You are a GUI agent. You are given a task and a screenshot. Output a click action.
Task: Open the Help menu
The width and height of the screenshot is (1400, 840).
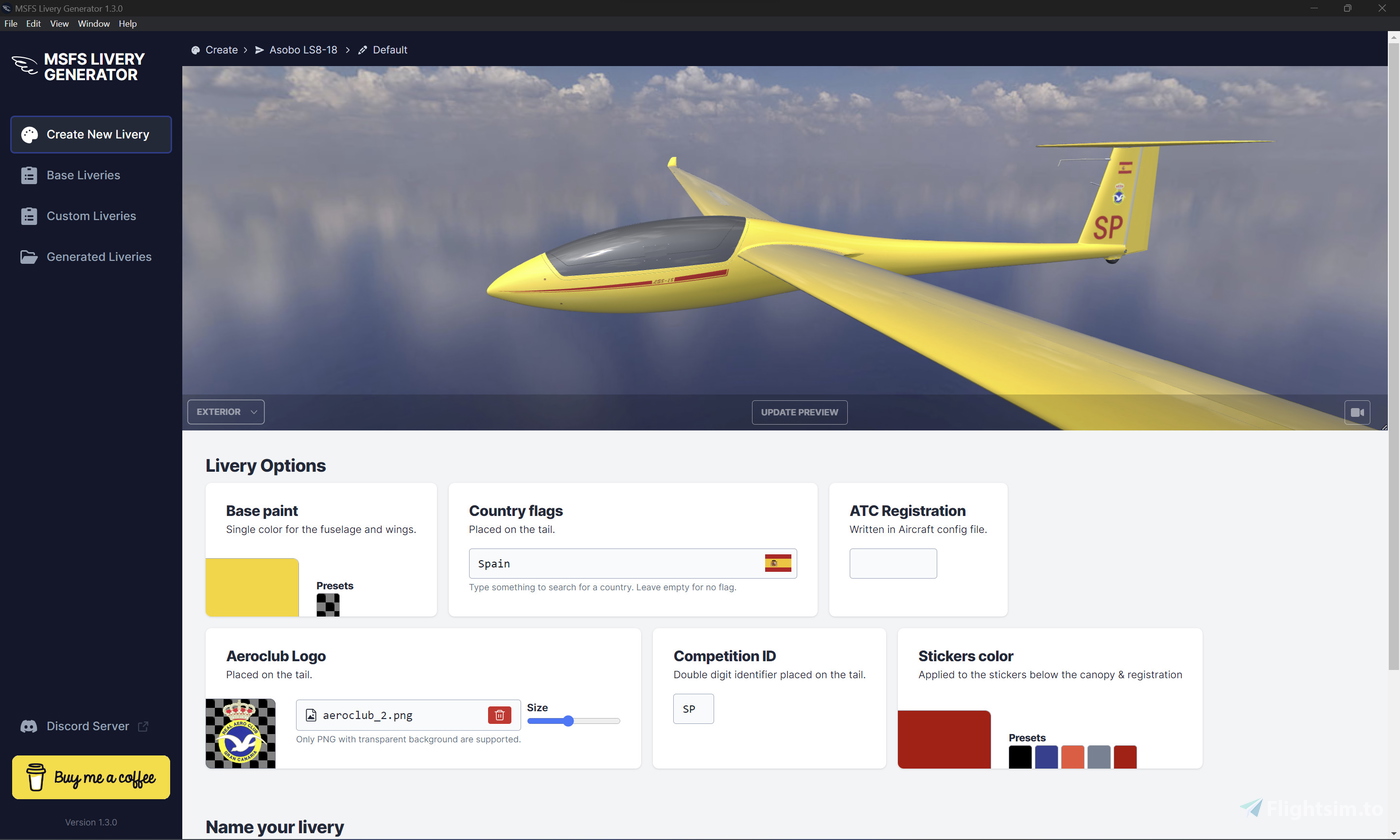[x=127, y=23]
